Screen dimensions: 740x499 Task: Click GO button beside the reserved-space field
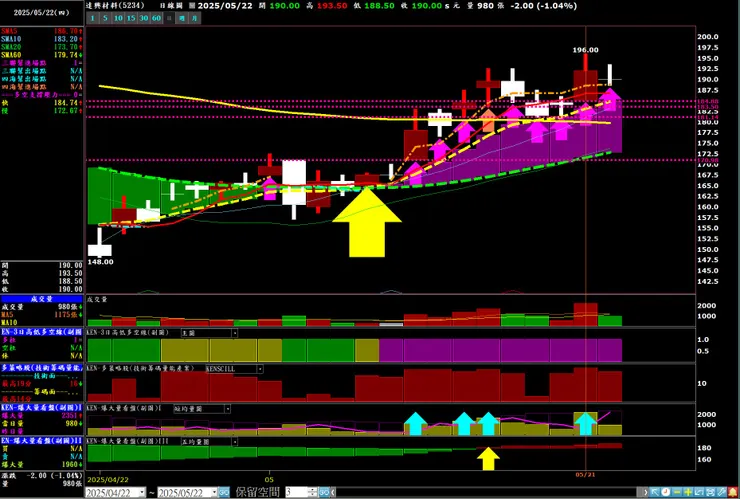(x=324, y=492)
